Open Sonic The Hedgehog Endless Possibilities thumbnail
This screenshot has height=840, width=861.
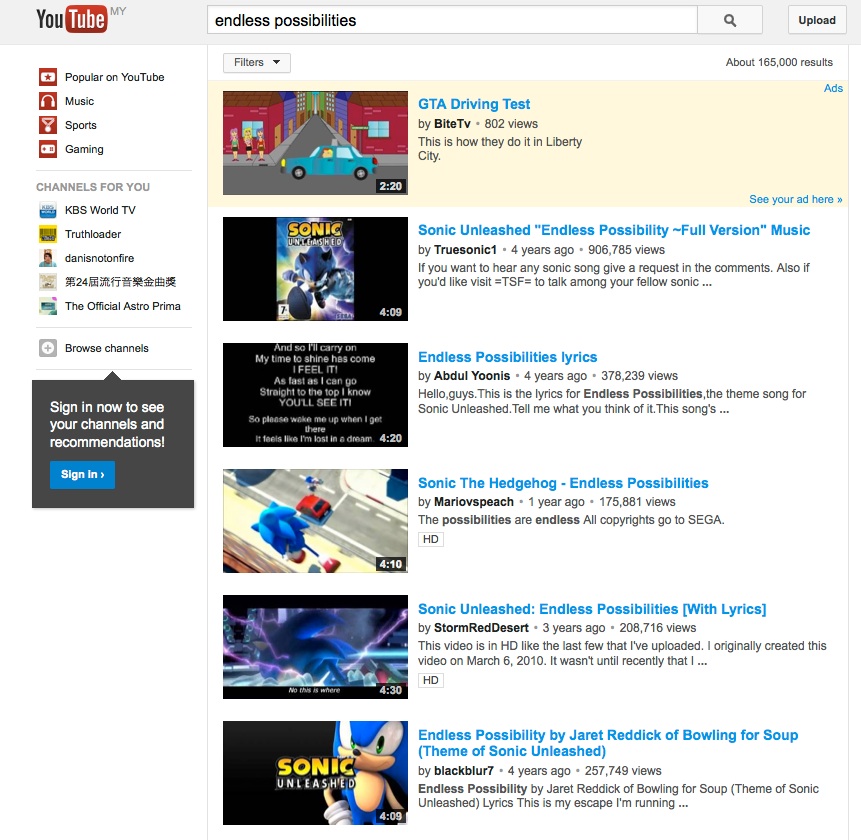(x=315, y=521)
